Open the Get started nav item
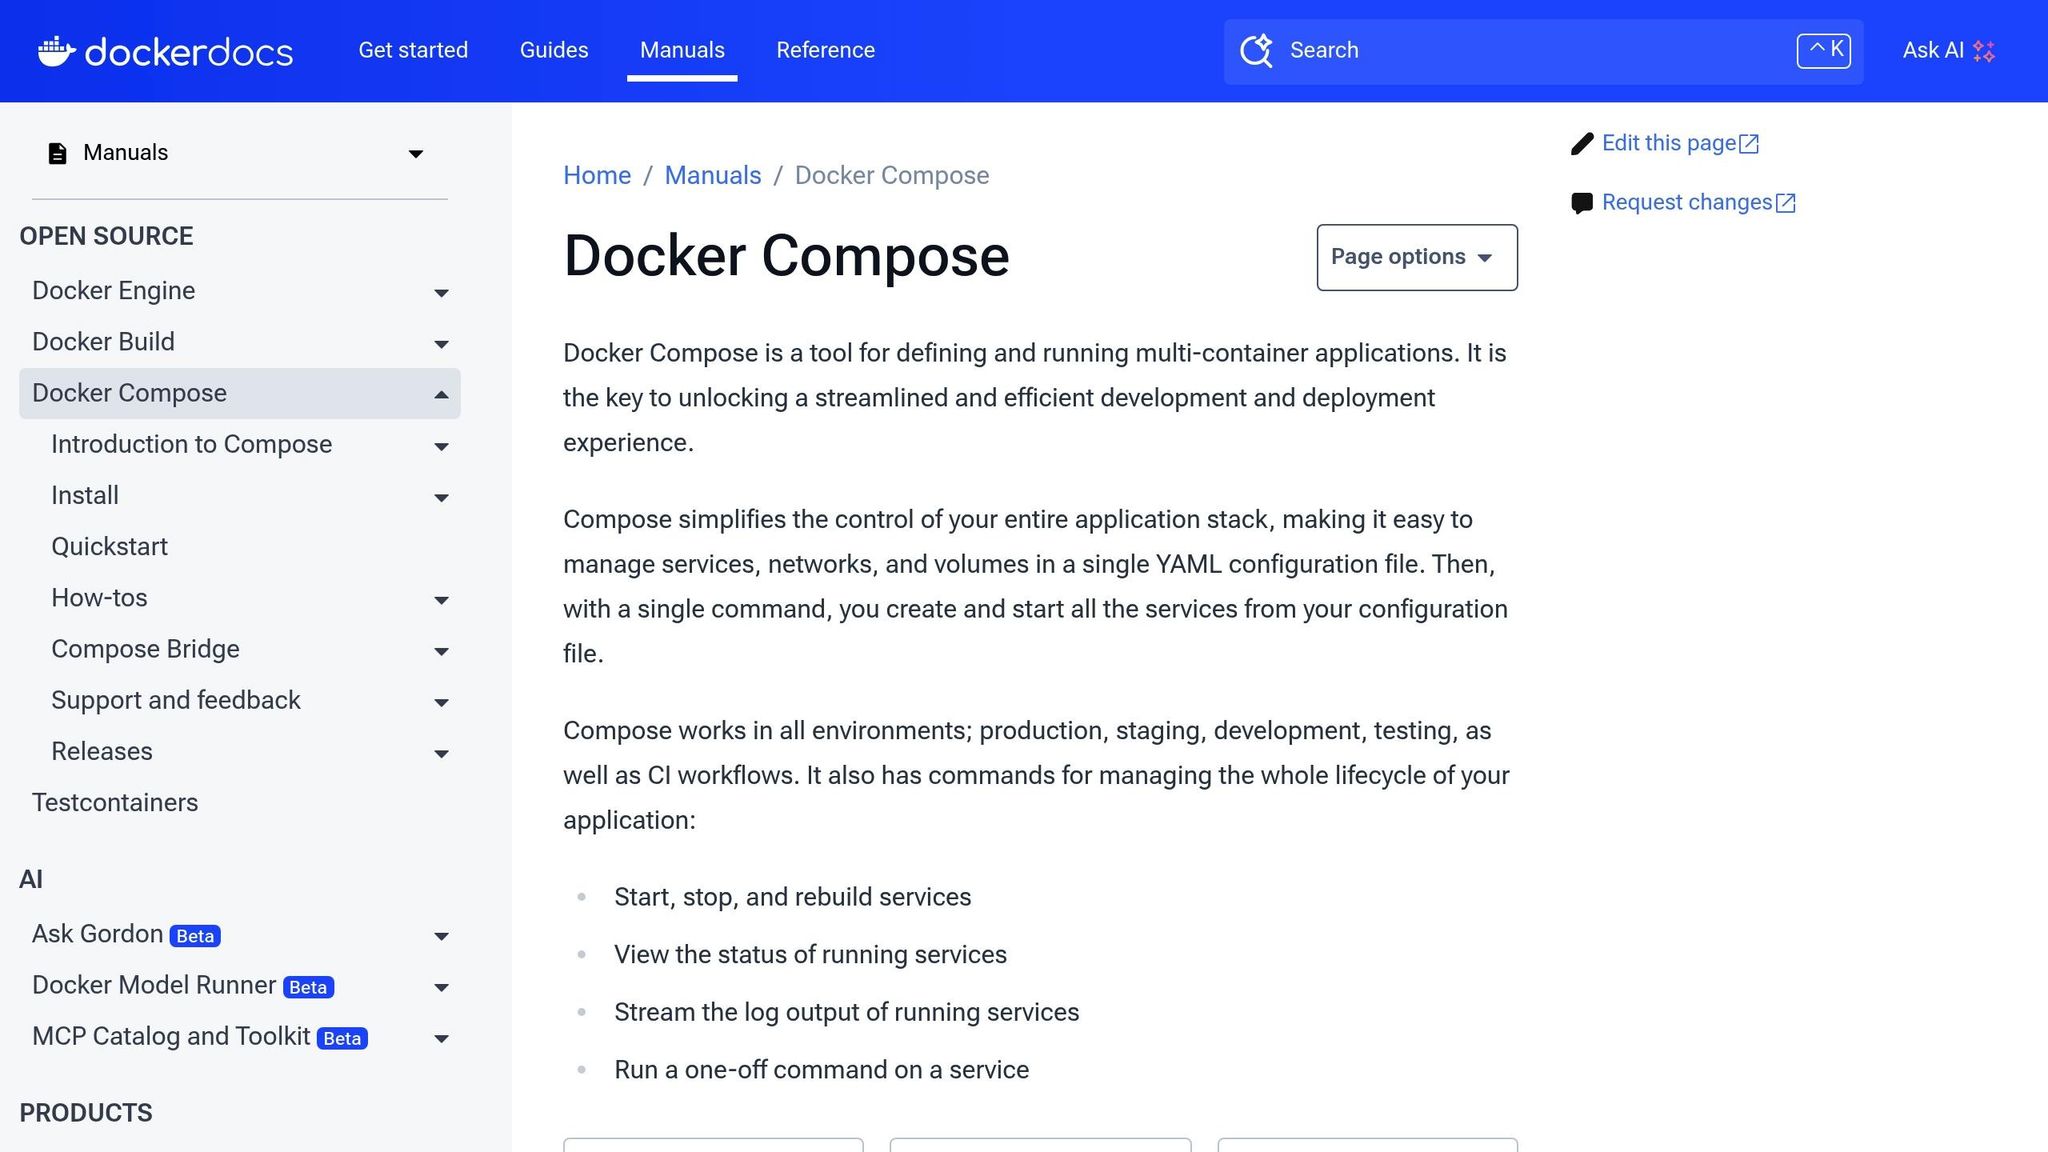Screen dimensions: 2048x1152 413,50
